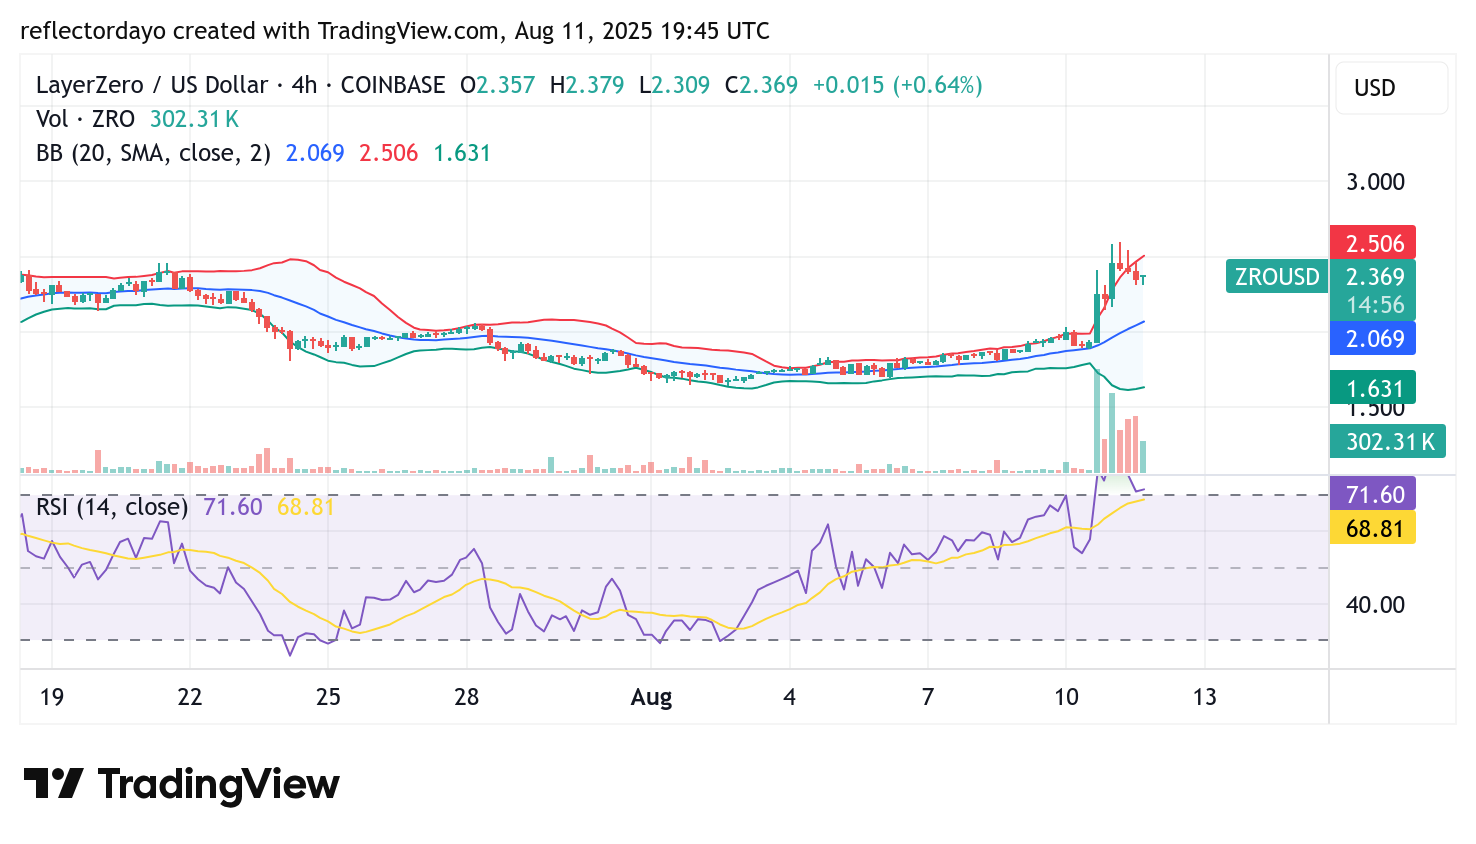Click the yellow 68.81 RSI average label

(1373, 527)
